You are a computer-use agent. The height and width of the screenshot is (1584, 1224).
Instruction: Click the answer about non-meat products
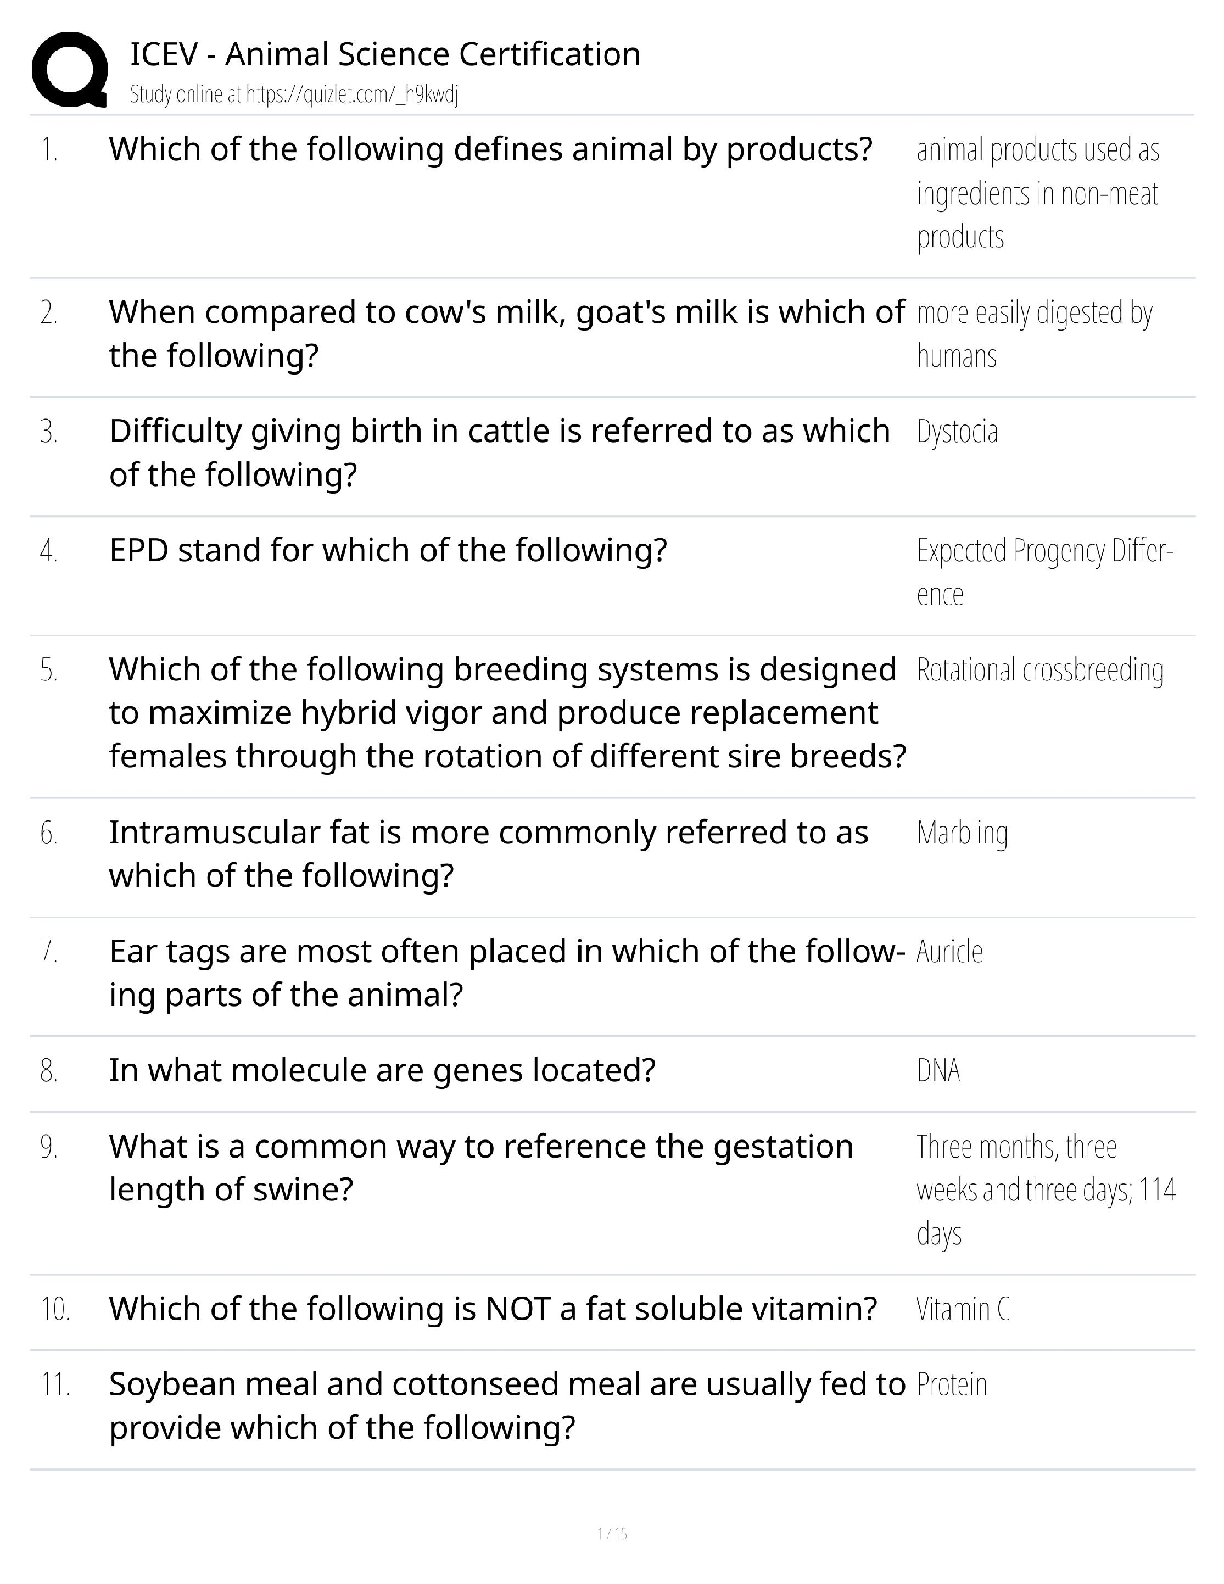[1037, 193]
